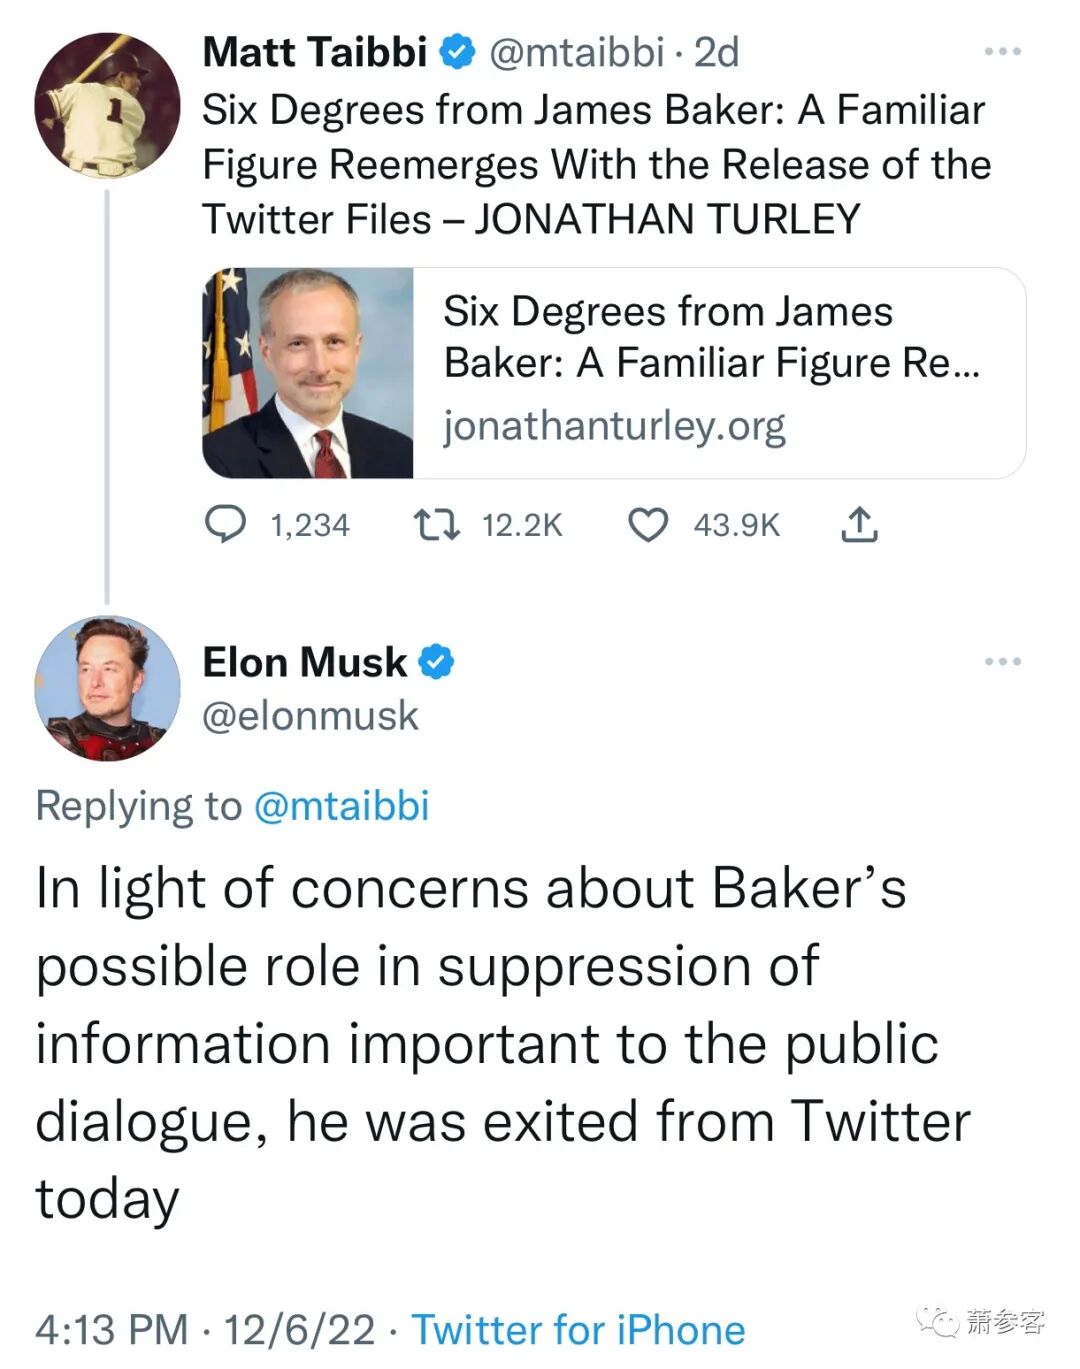
Task: Open more options on Taibbi's tweet
Action: click(x=1002, y=51)
